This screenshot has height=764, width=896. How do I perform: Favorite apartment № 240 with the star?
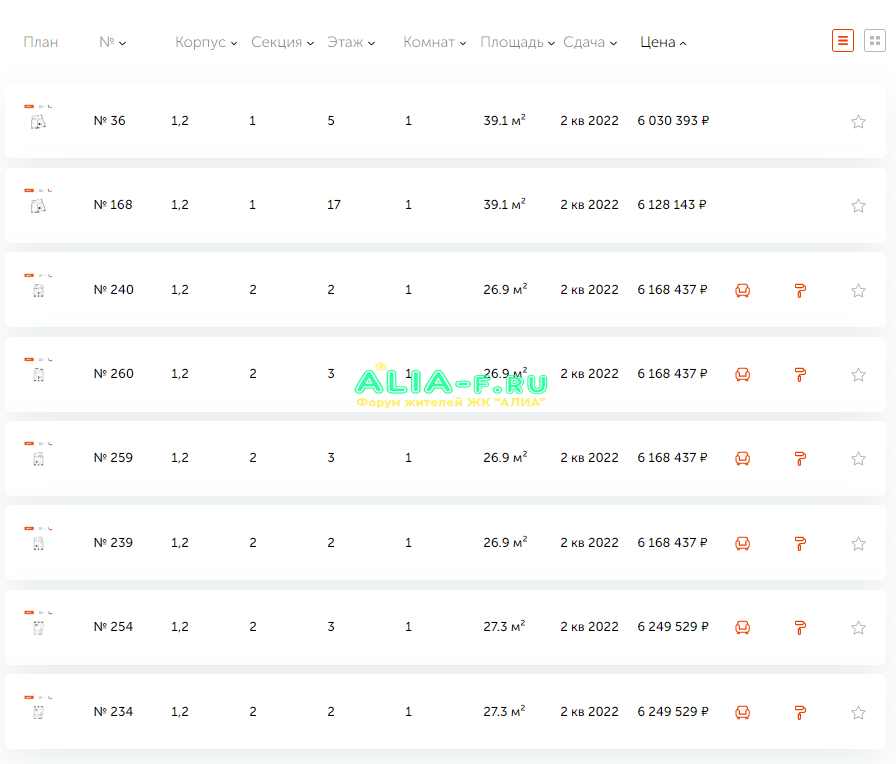point(858,290)
